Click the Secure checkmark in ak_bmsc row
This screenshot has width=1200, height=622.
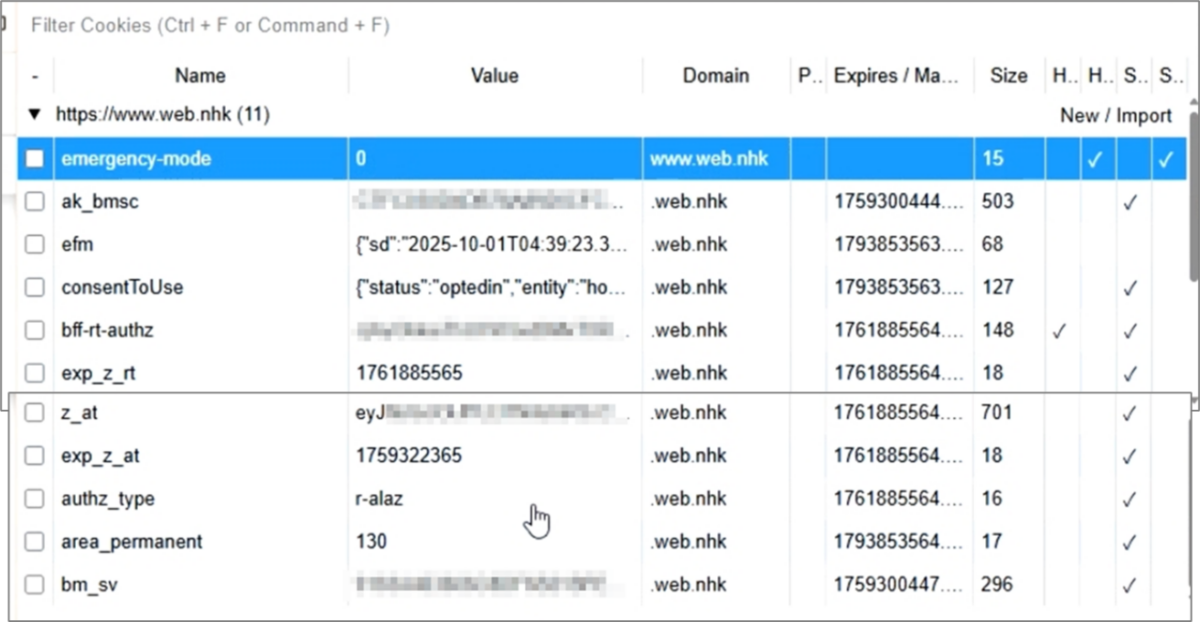[x=1130, y=202]
